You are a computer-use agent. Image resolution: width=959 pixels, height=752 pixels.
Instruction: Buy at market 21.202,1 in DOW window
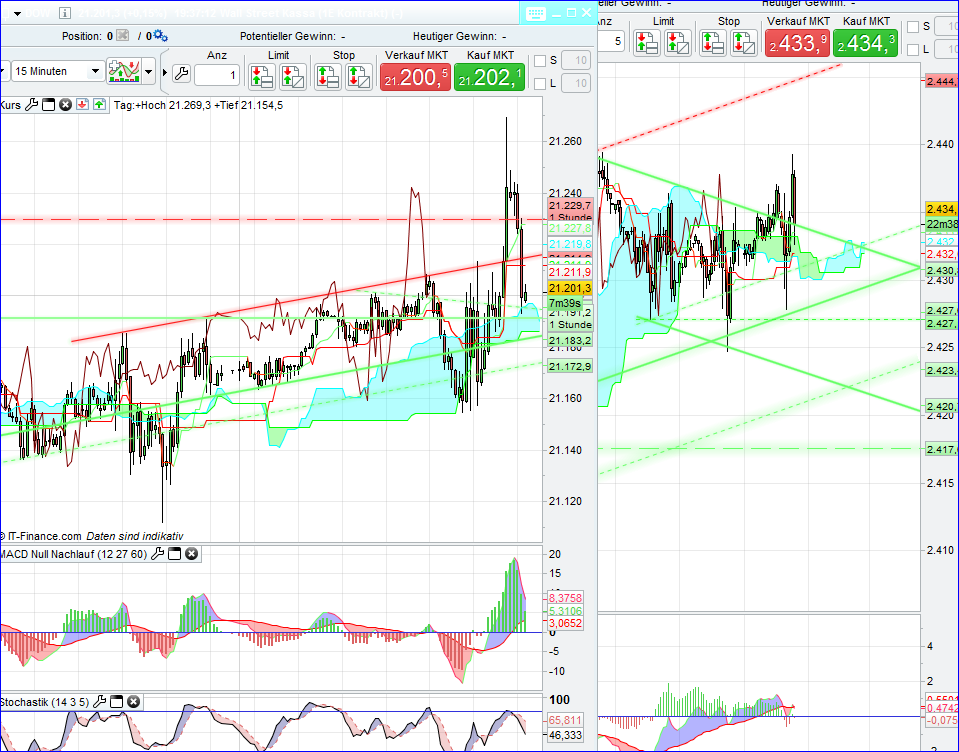click(489, 77)
